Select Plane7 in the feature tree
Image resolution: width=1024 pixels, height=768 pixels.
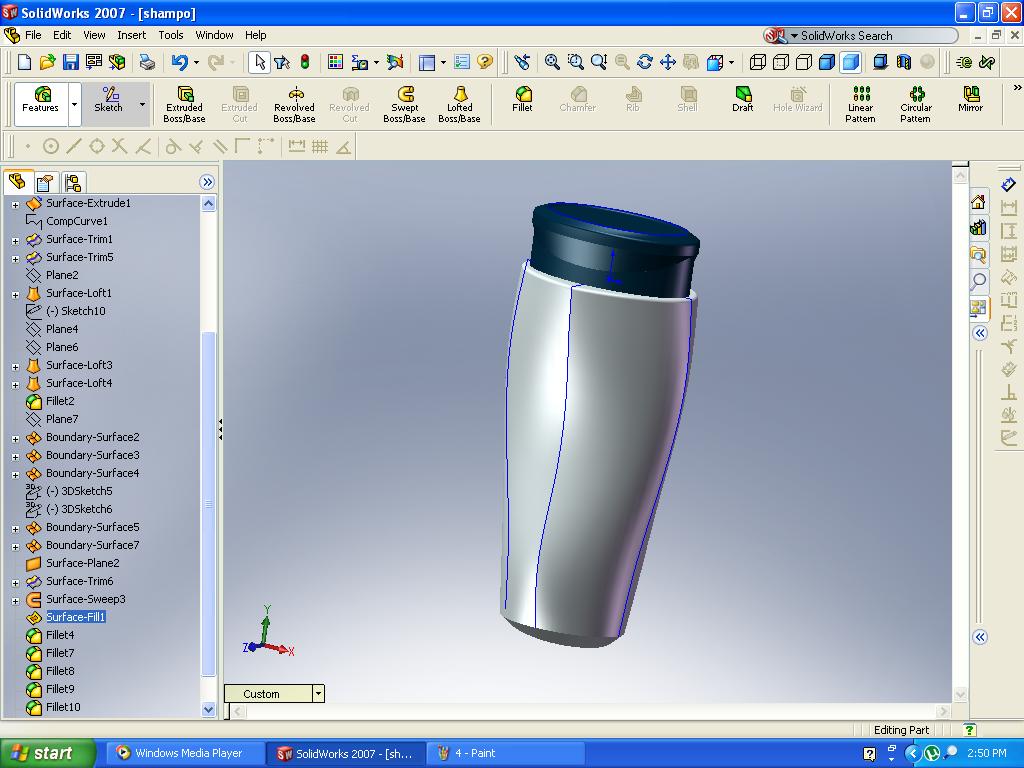62,419
